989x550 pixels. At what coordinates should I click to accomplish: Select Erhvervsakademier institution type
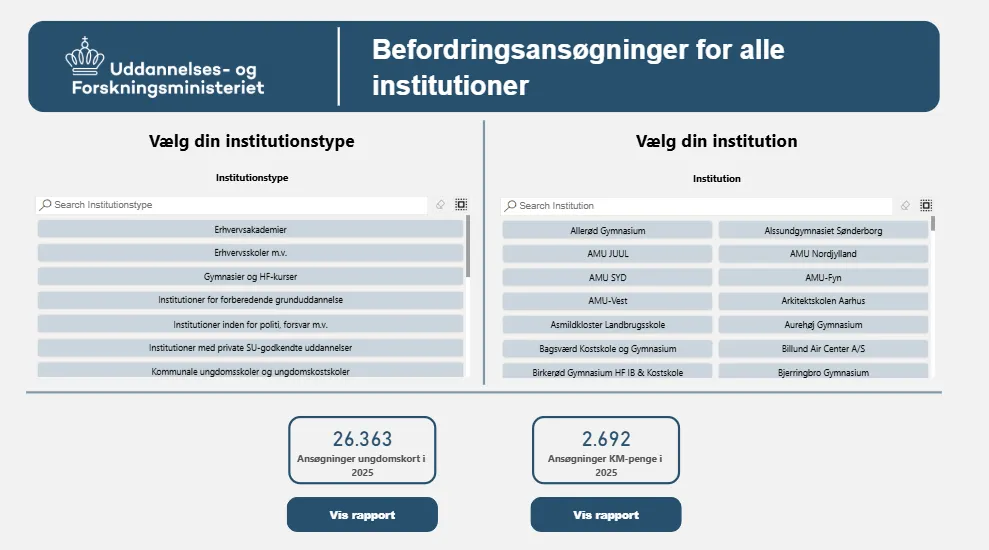pyautogui.click(x=251, y=229)
